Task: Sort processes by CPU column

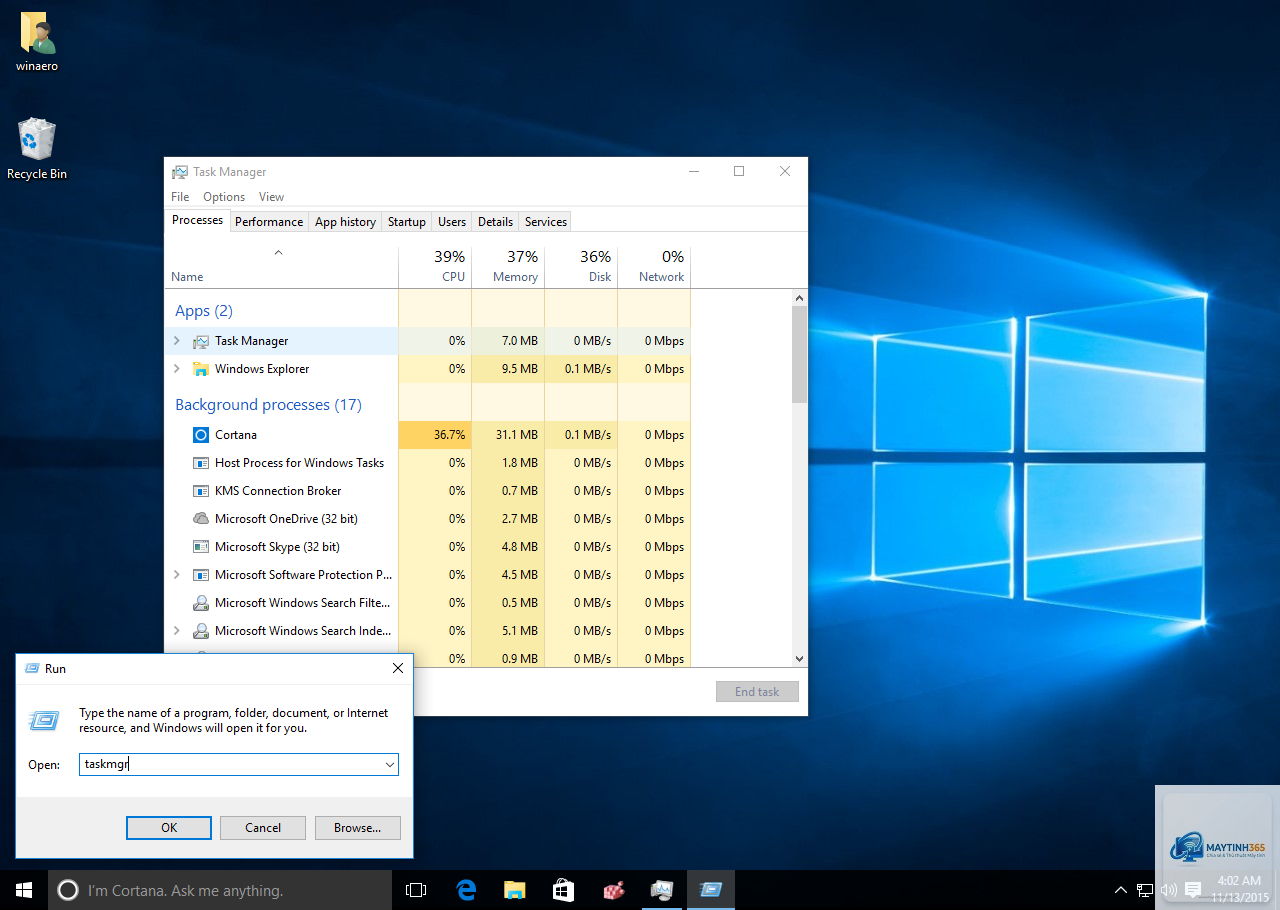Action: tap(435, 267)
